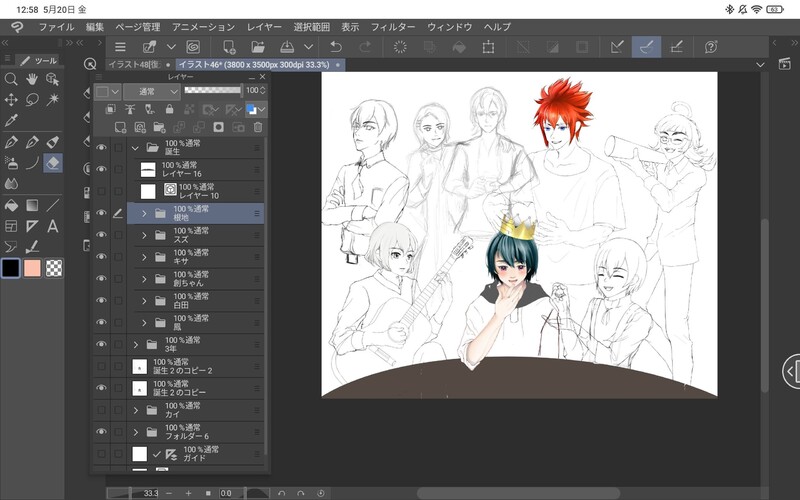Screen dimensions: 800x500
Task: Hide レイヤー 16 layer
Action: tap(102, 169)
